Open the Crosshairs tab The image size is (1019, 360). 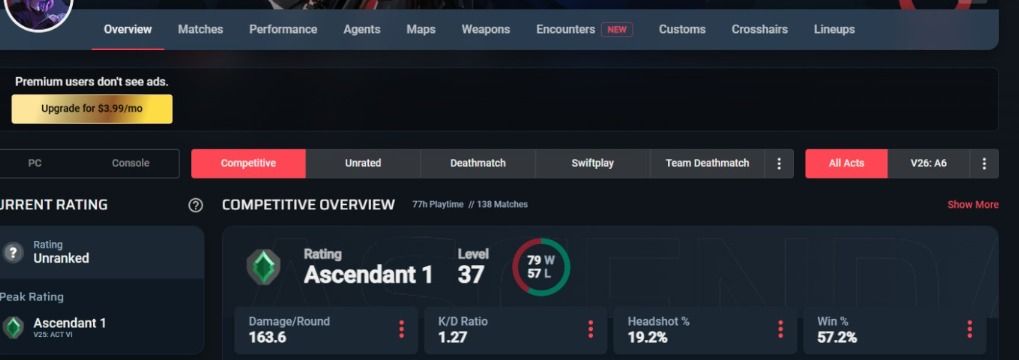tap(759, 29)
